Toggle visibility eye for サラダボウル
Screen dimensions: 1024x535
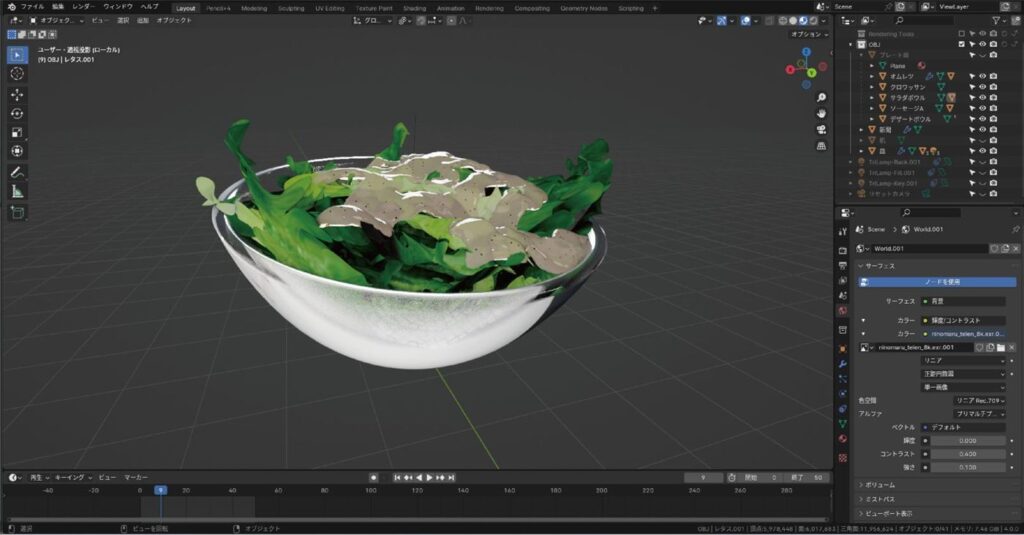982,97
